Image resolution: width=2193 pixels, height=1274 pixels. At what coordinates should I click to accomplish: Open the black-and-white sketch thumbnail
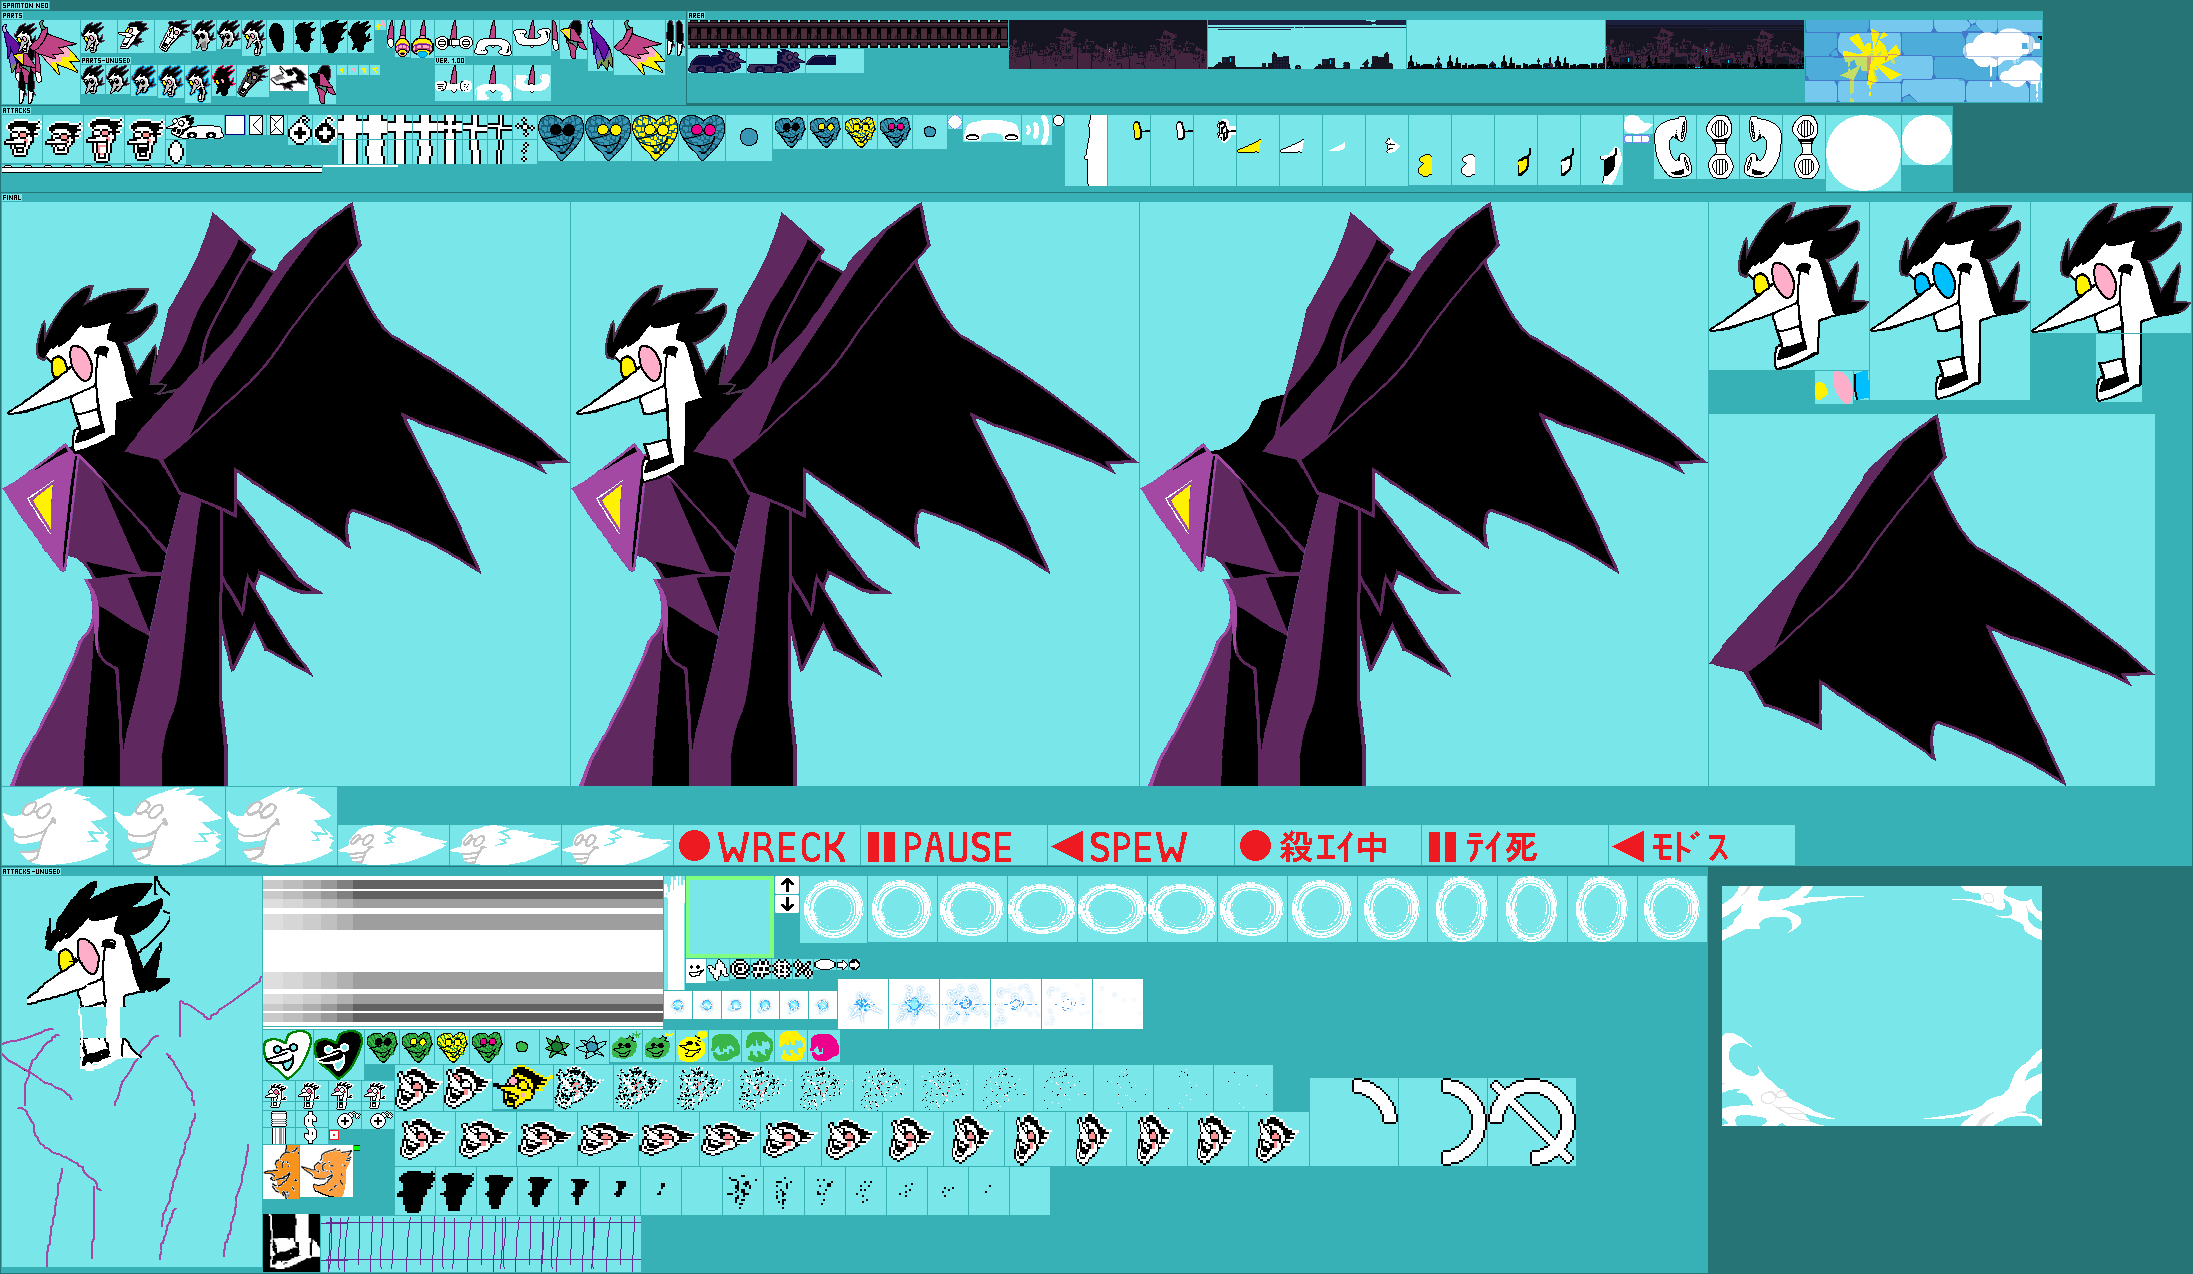pos(291,1243)
